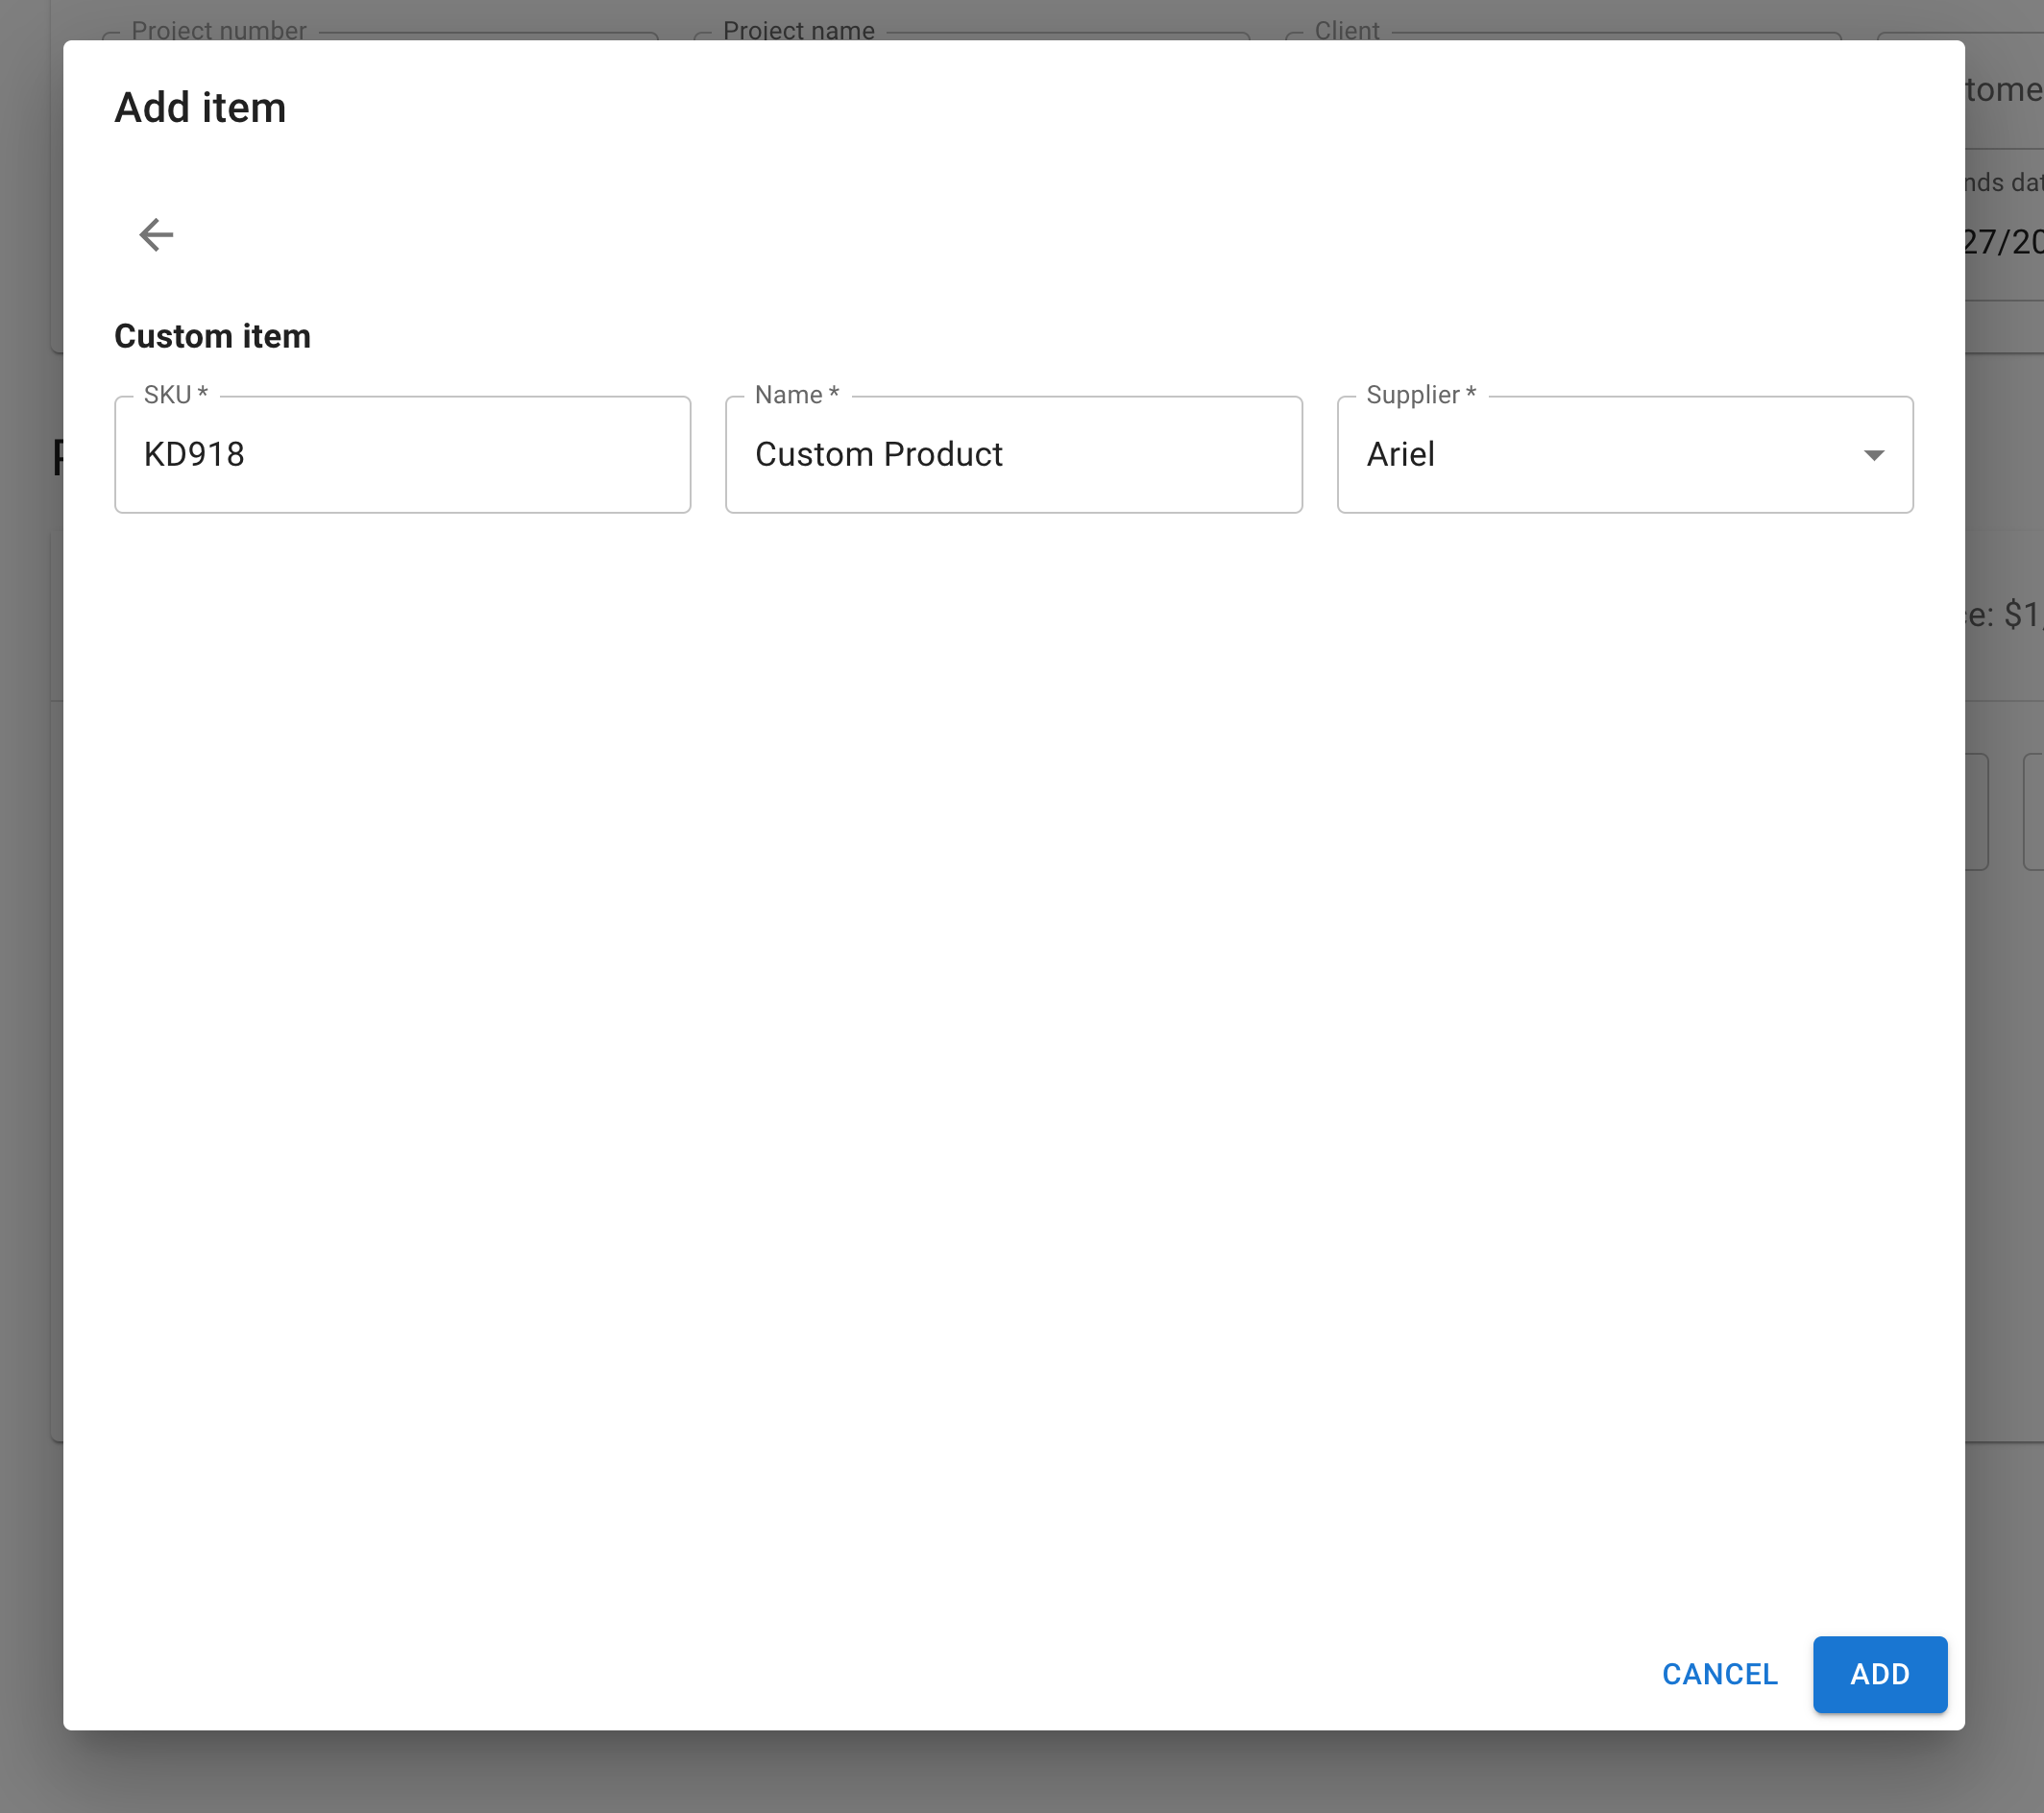Click the Name * field label
The image size is (2044, 1813).
tap(796, 395)
